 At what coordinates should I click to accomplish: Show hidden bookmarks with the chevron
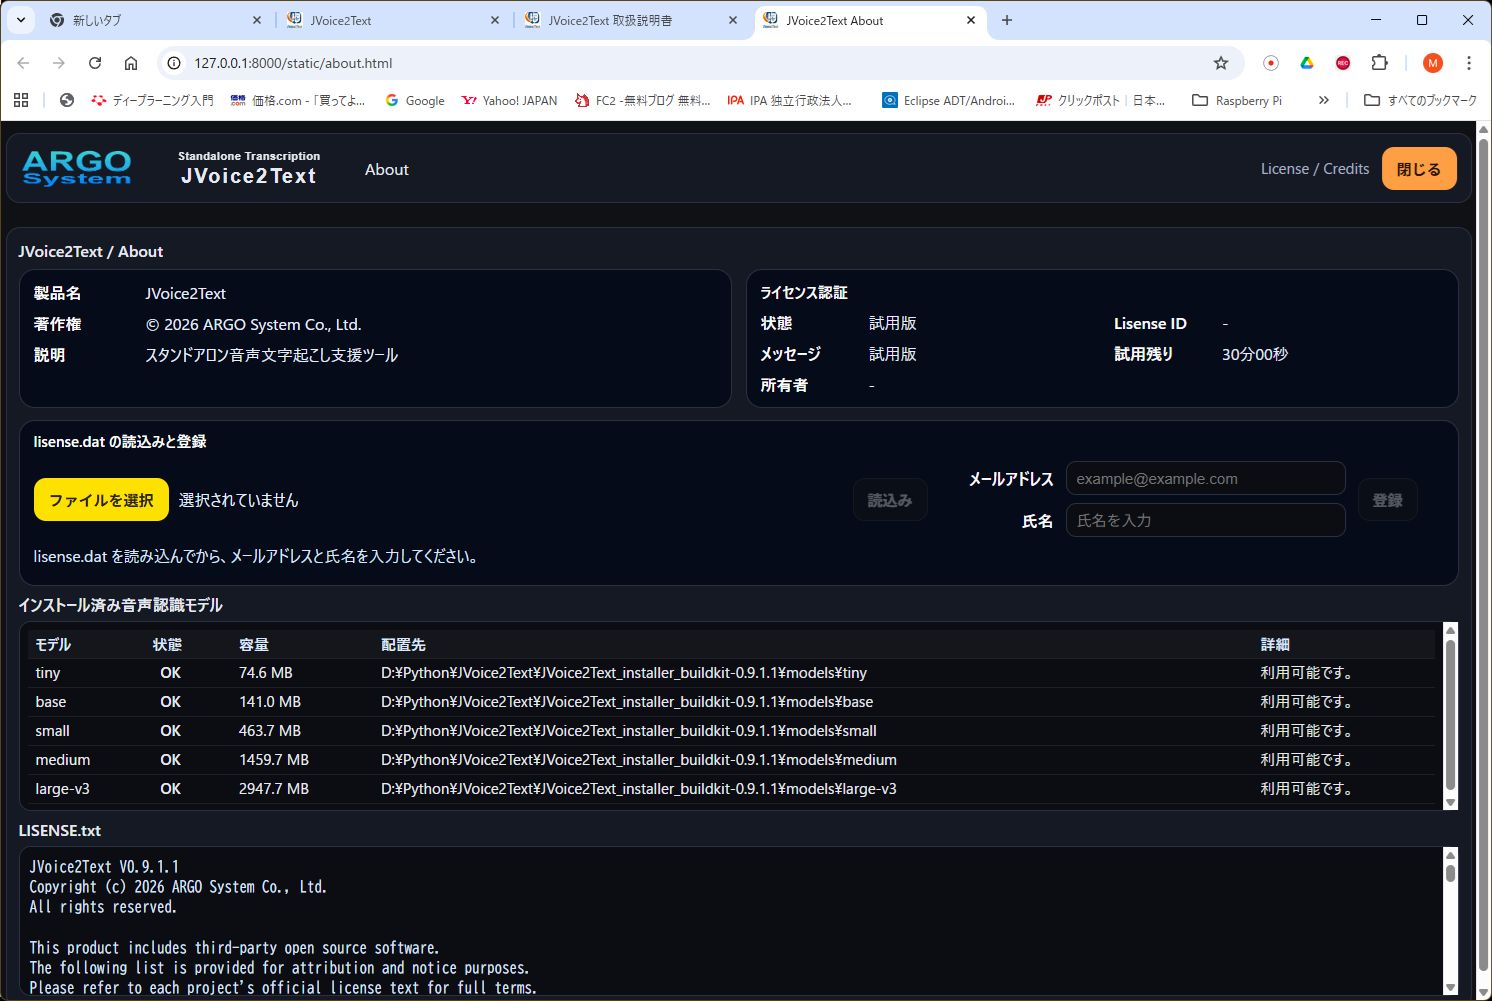pos(1324,100)
